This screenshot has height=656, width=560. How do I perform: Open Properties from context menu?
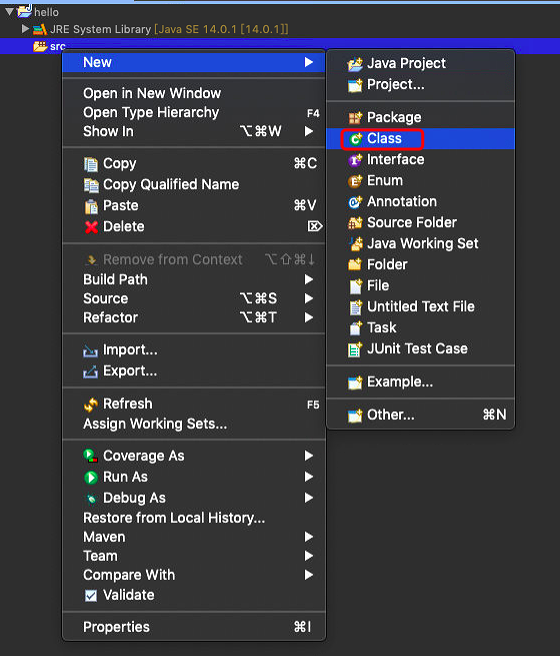coord(193,627)
